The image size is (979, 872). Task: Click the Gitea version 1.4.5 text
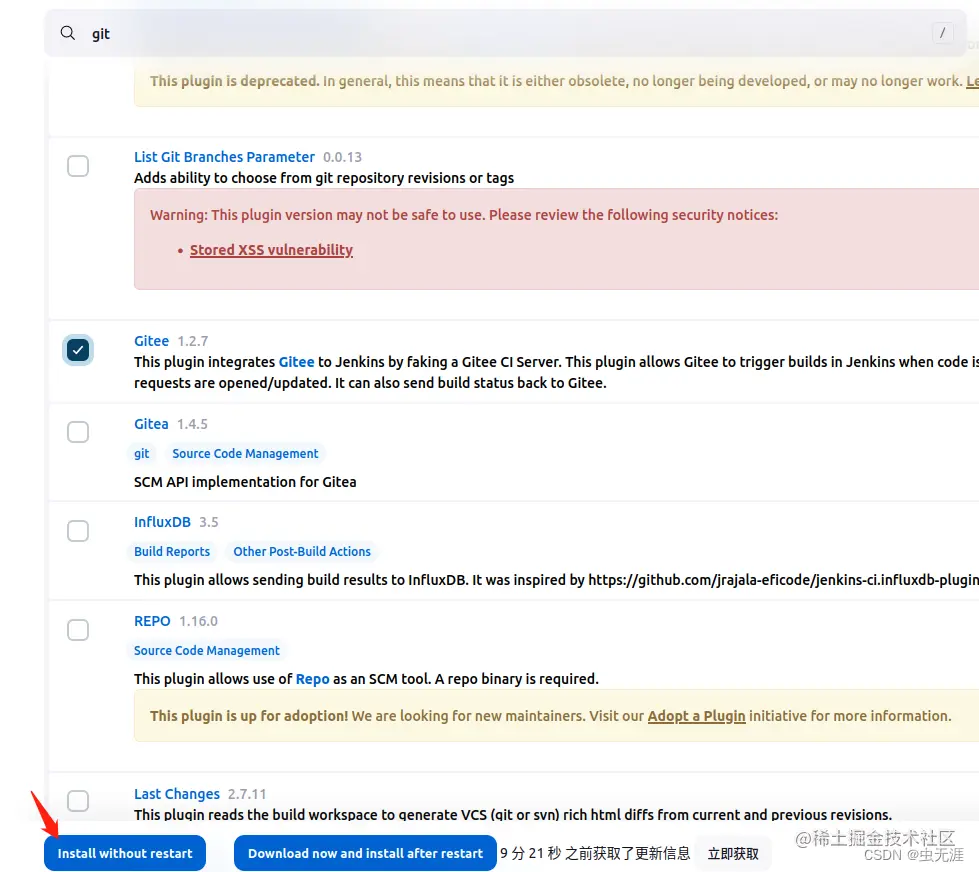click(x=192, y=424)
